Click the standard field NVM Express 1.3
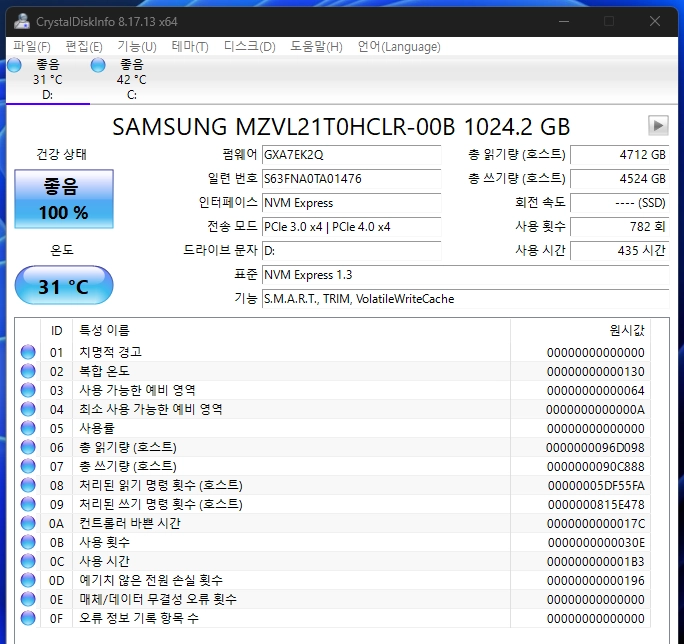The image size is (684, 644). [x=465, y=274]
